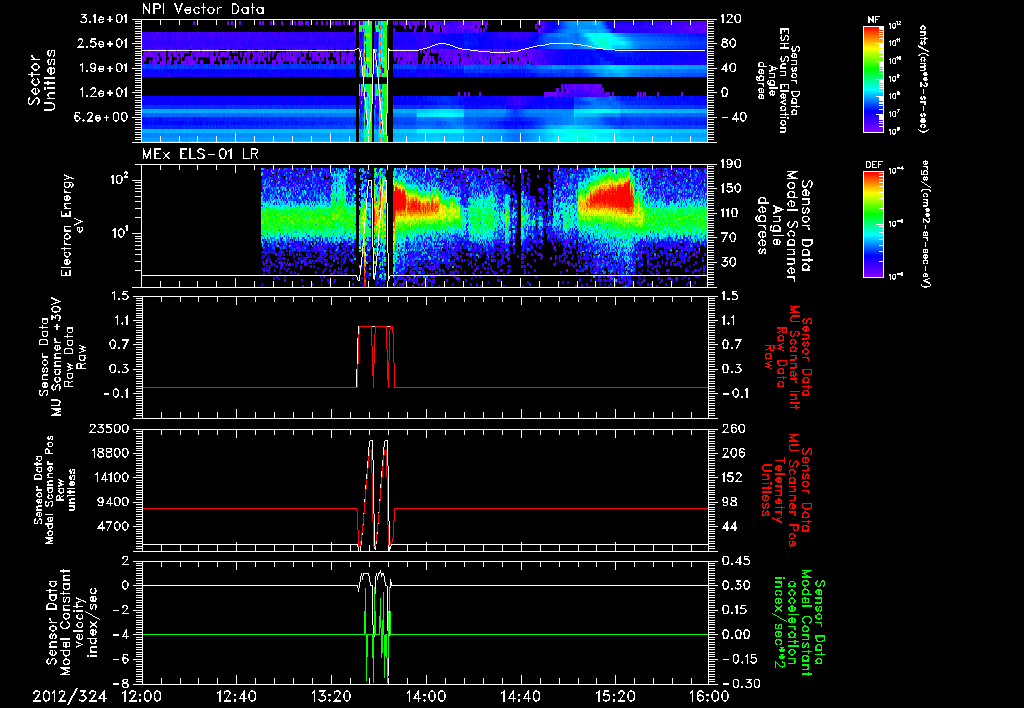Click the red "MU Scanner Pos Telemetry" axis title
The width and height of the screenshot is (1024, 708).
(x=782, y=490)
